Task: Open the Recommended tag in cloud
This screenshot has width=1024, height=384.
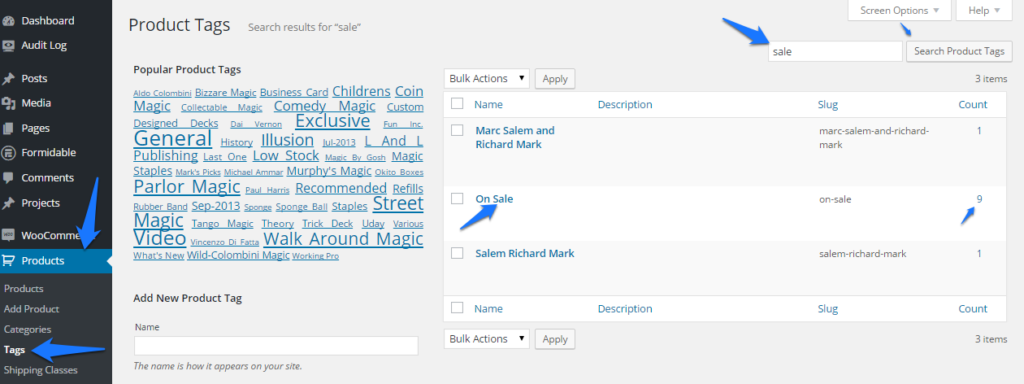Action: (341, 189)
